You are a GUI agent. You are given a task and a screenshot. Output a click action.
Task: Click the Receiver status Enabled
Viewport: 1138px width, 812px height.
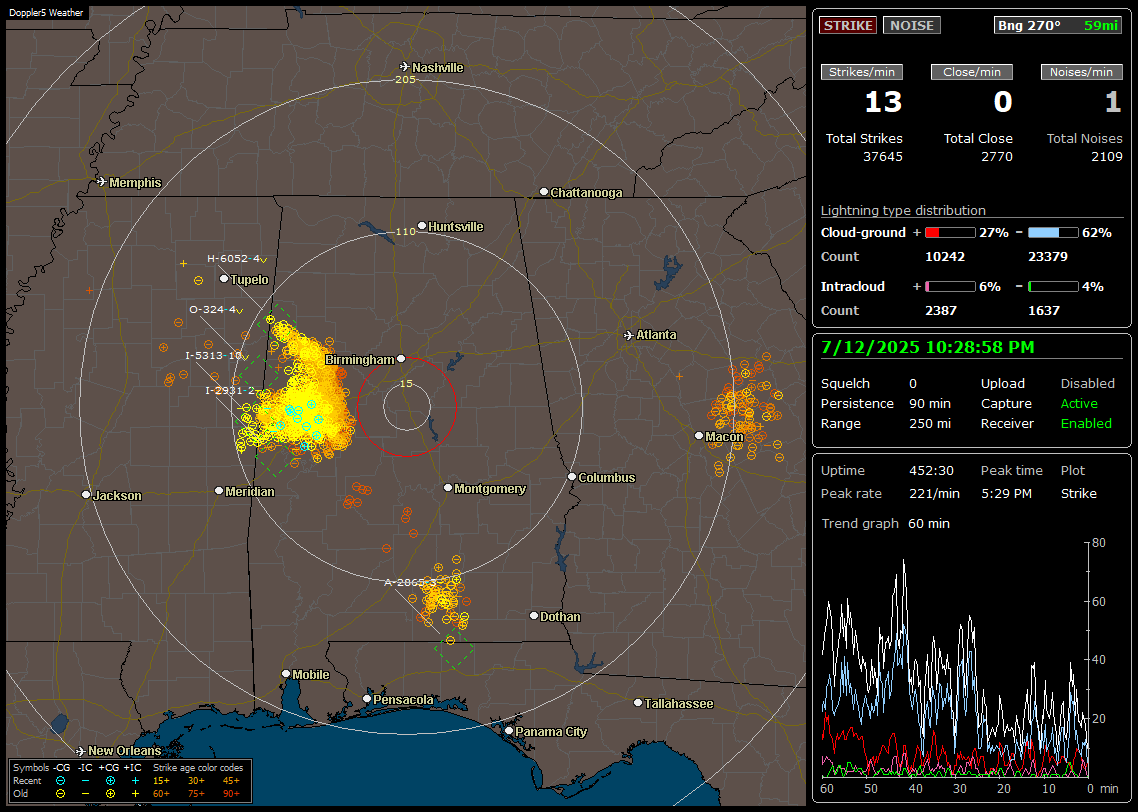pos(1086,423)
